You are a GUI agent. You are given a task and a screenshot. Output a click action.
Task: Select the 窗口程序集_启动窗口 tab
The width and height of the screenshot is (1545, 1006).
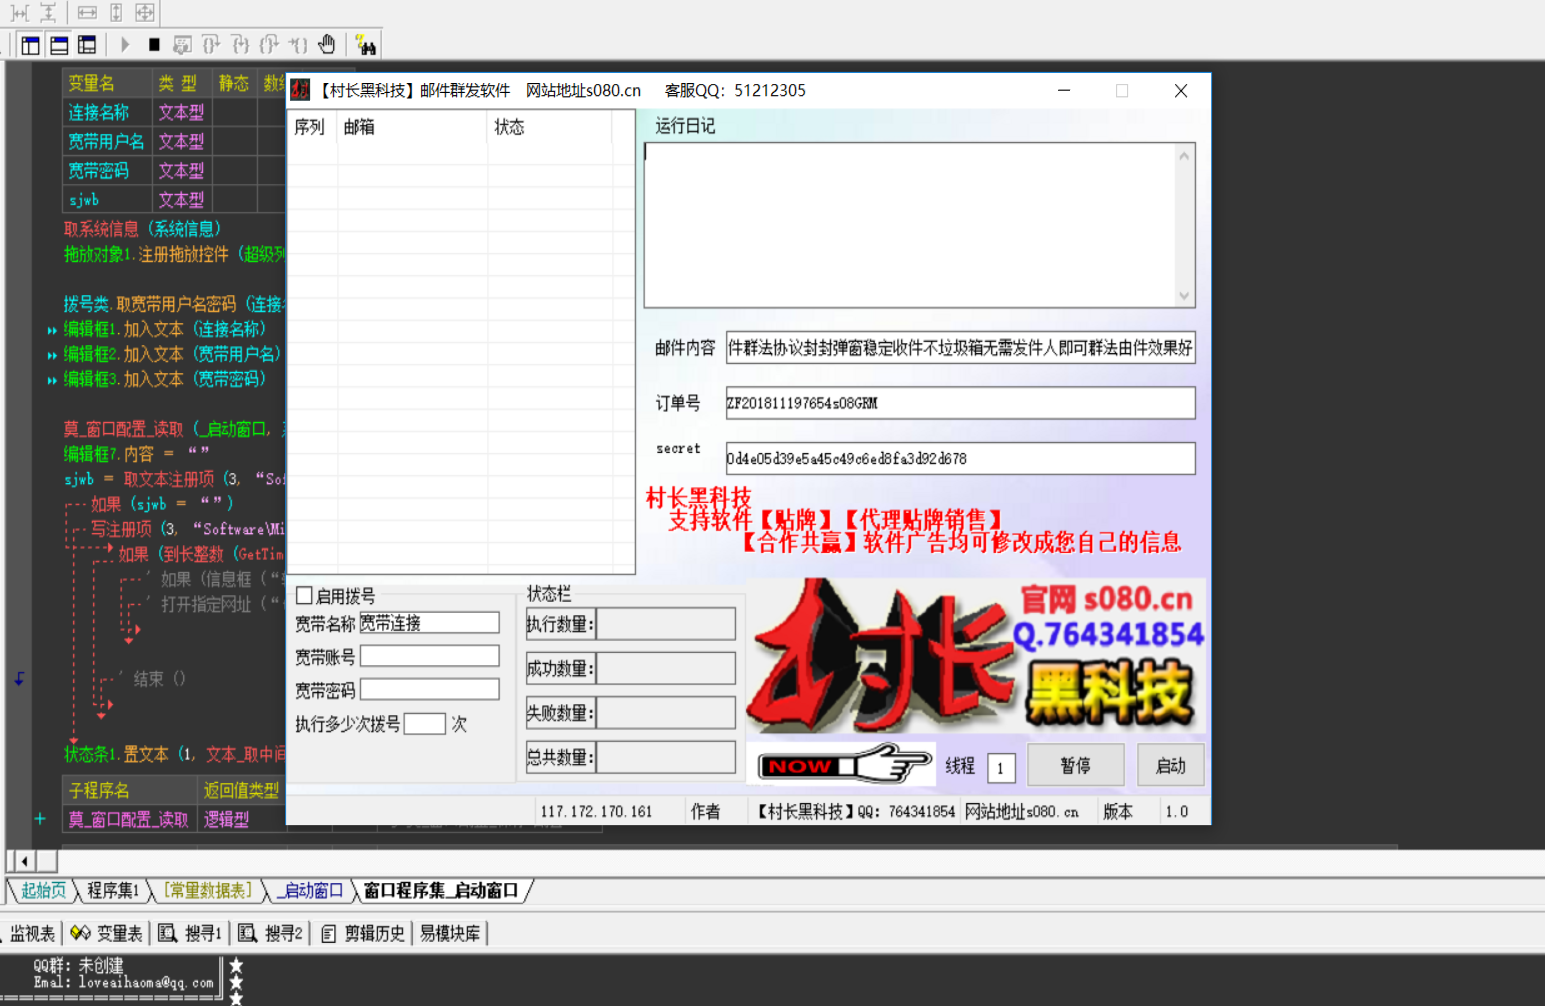point(441,890)
